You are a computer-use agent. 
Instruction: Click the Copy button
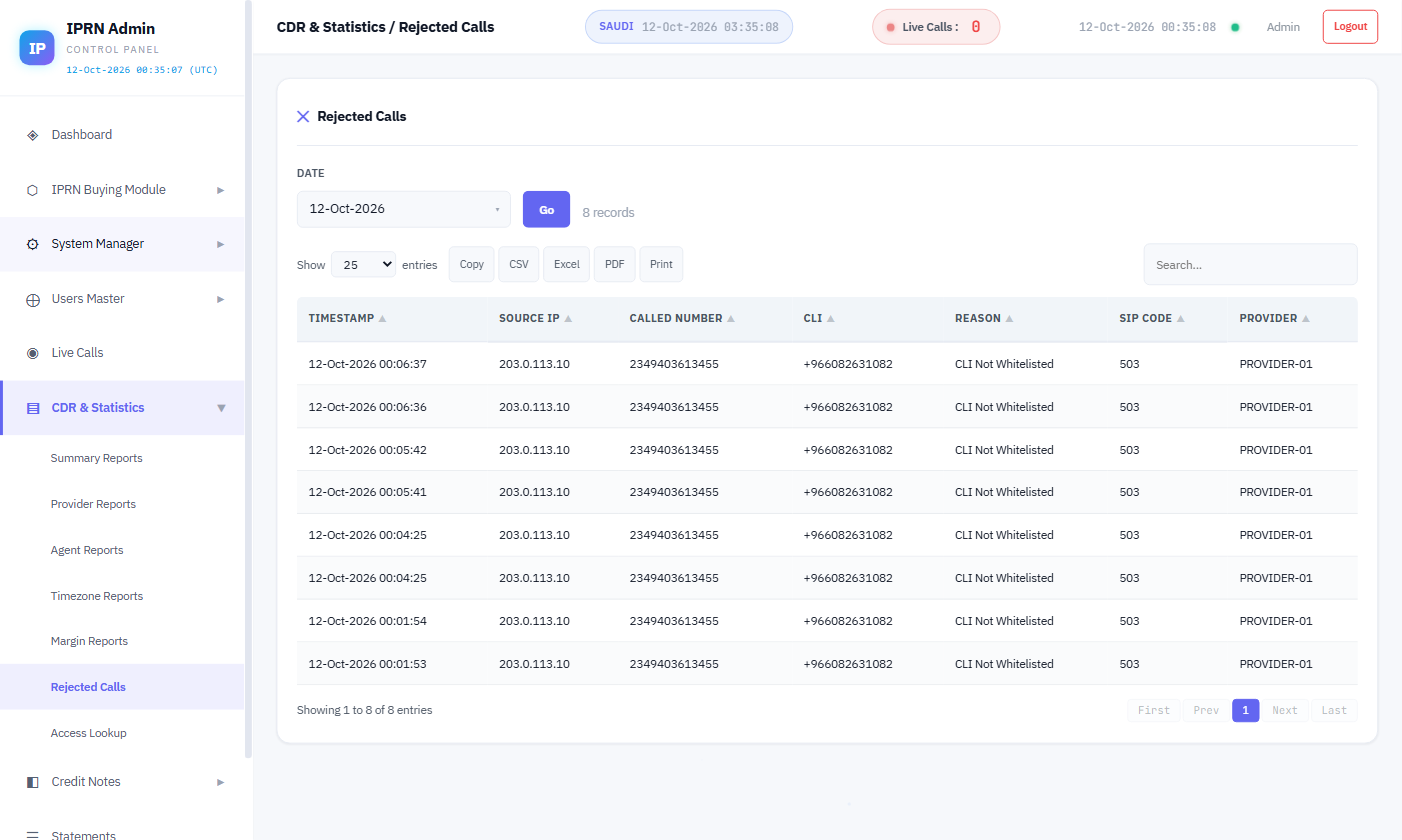[472, 264]
